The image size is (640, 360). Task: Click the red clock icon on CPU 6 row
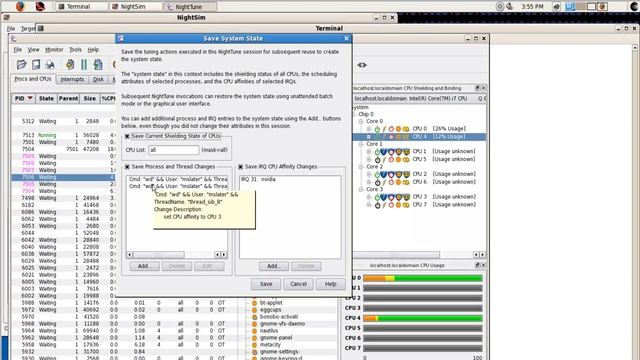click(x=391, y=182)
